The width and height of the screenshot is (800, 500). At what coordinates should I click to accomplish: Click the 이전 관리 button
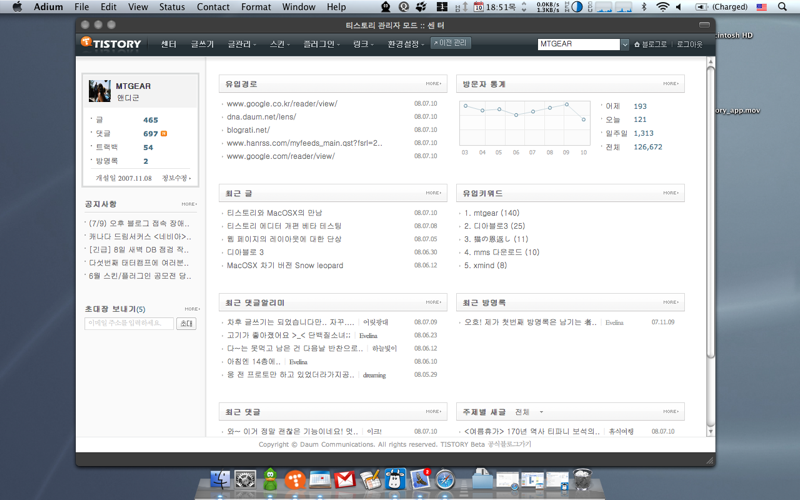pos(451,43)
